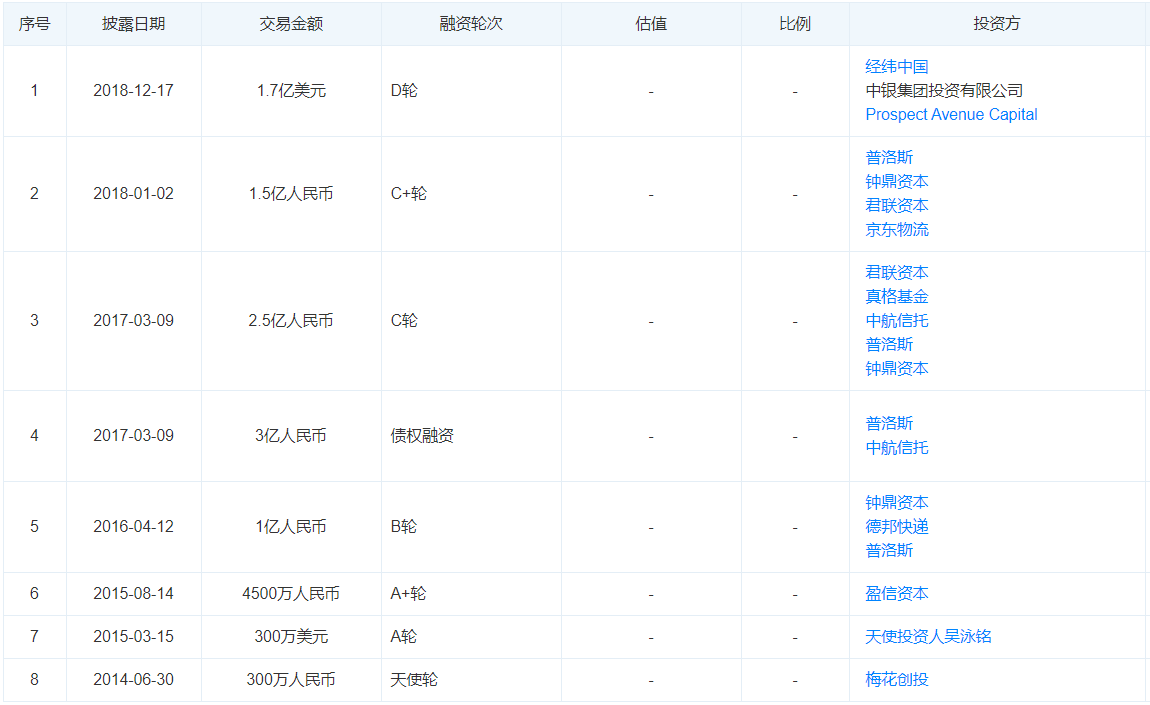Click the 序号 column header
The height and width of the screenshot is (705, 1150).
pos(34,24)
